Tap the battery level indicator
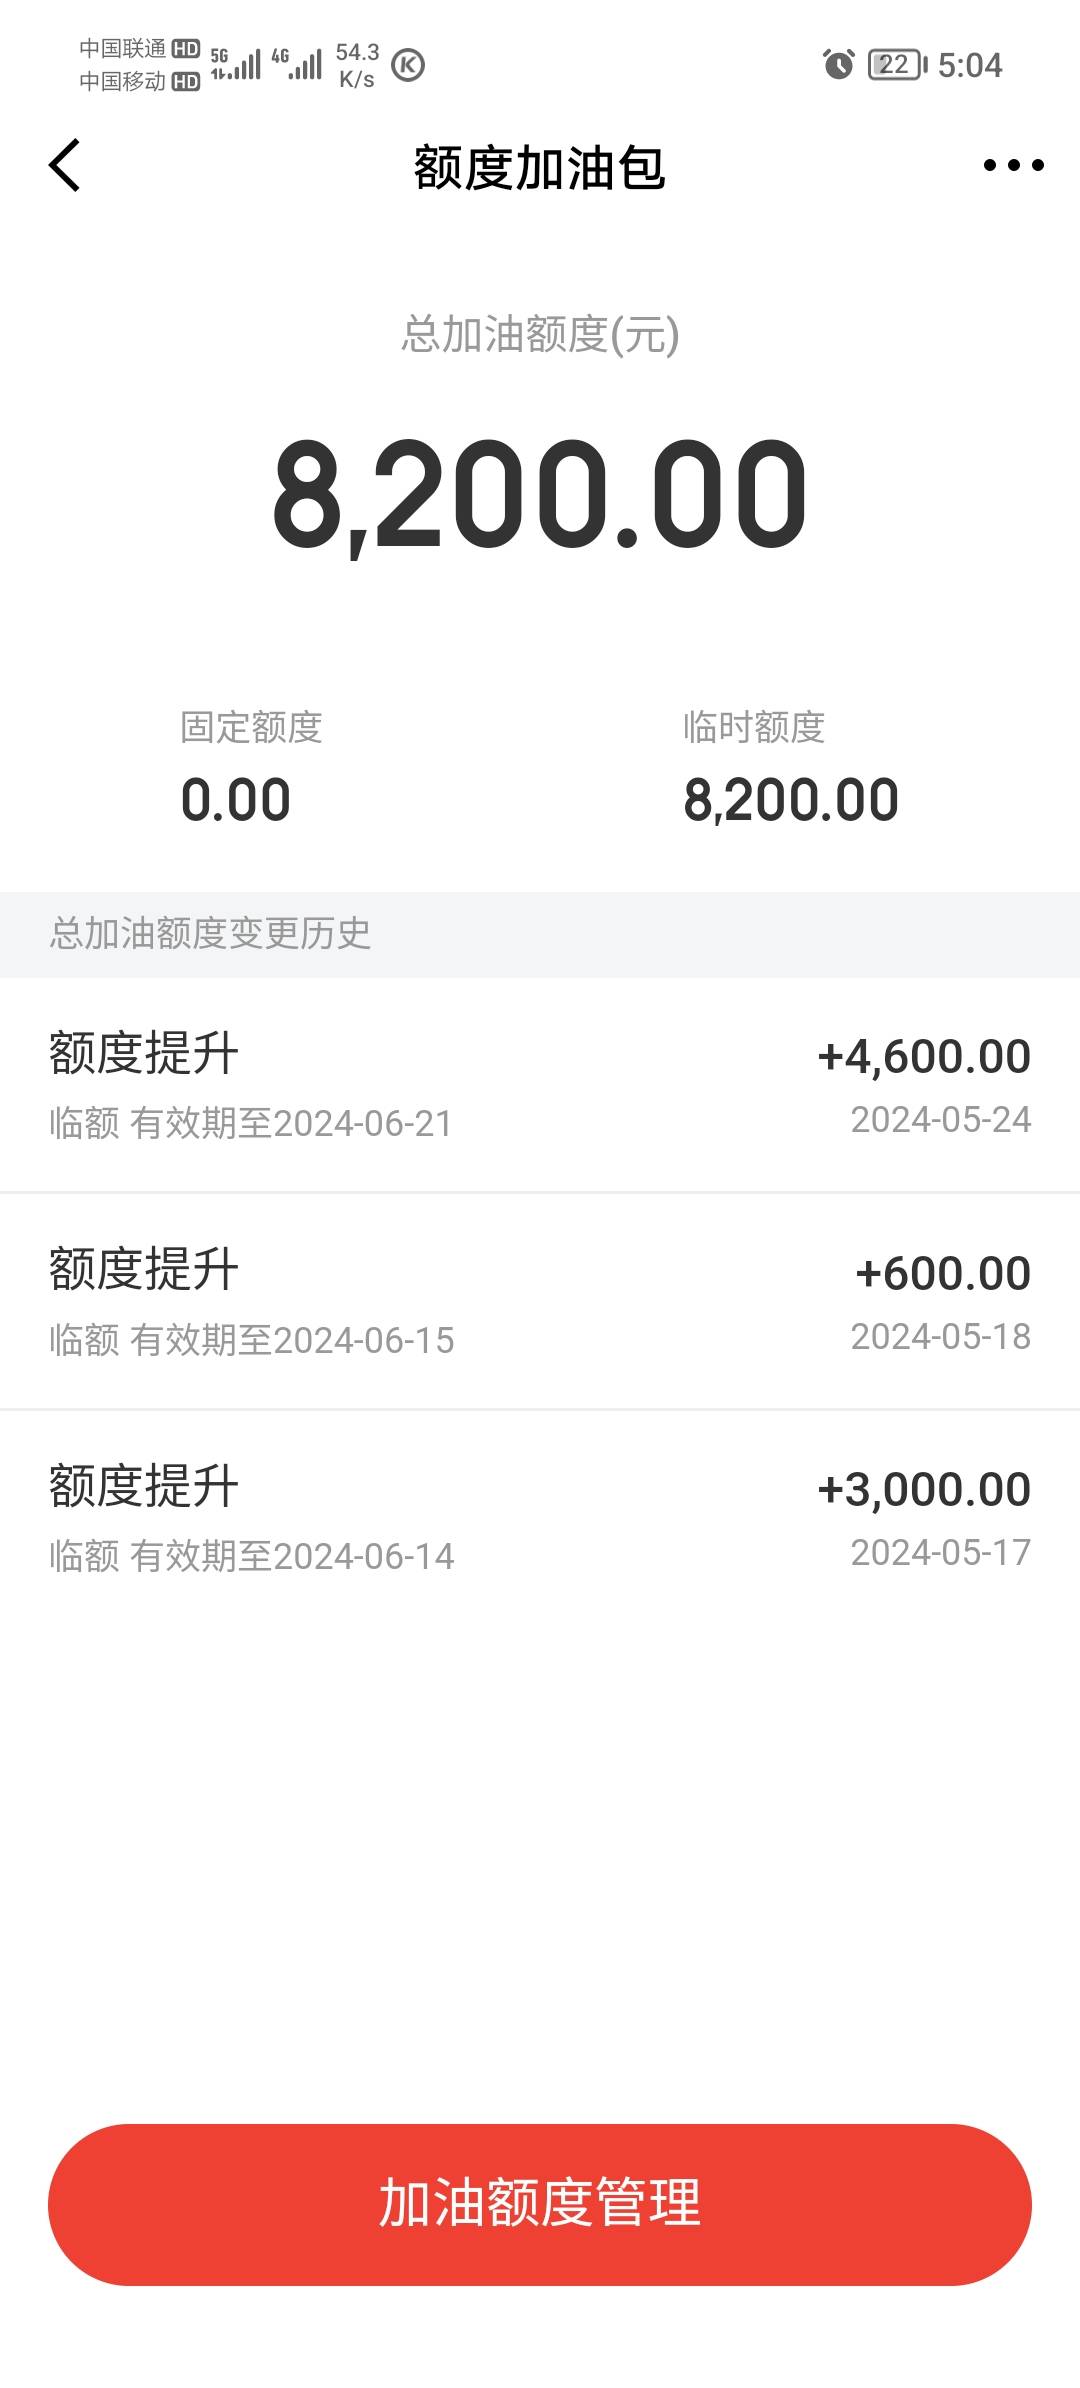 pyautogui.click(x=897, y=65)
